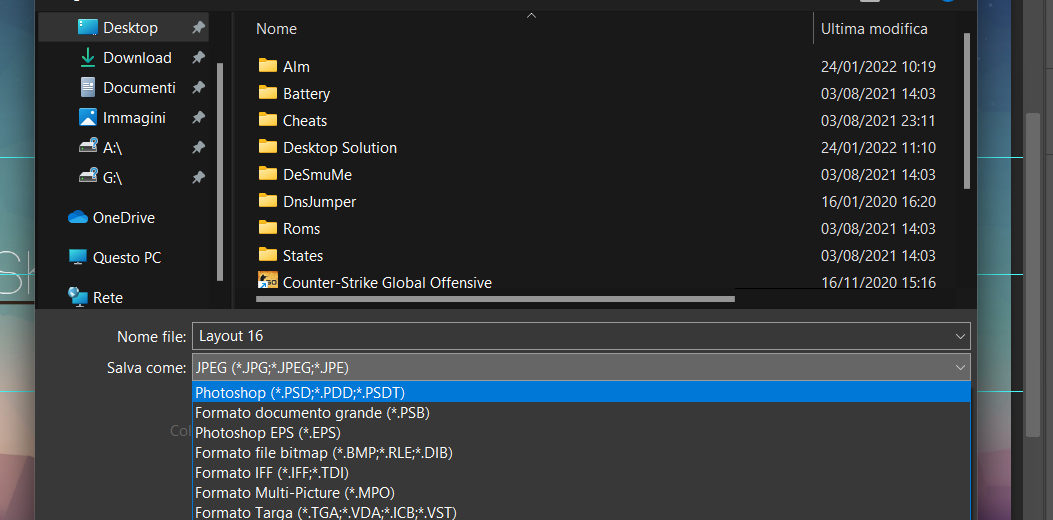1053x520 pixels.
Task: Click the file list horizontal scrollbar
Action: pos(496,298)
